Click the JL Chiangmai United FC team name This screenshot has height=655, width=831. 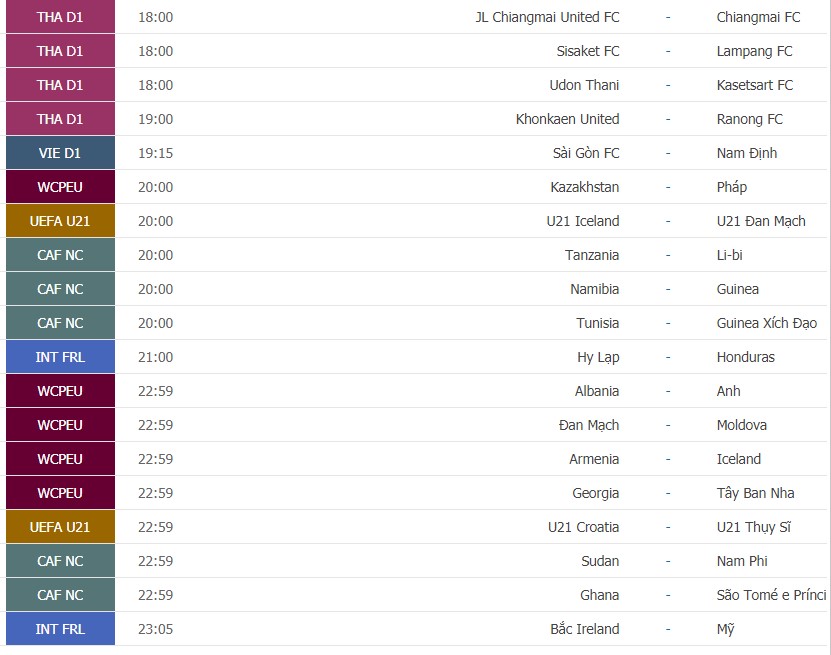pos(547,17)
